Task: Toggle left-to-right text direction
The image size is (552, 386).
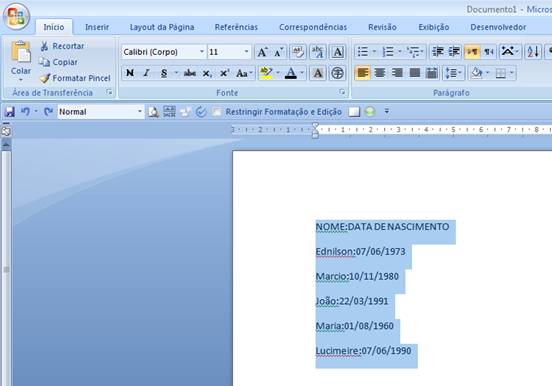Action: 472,52
